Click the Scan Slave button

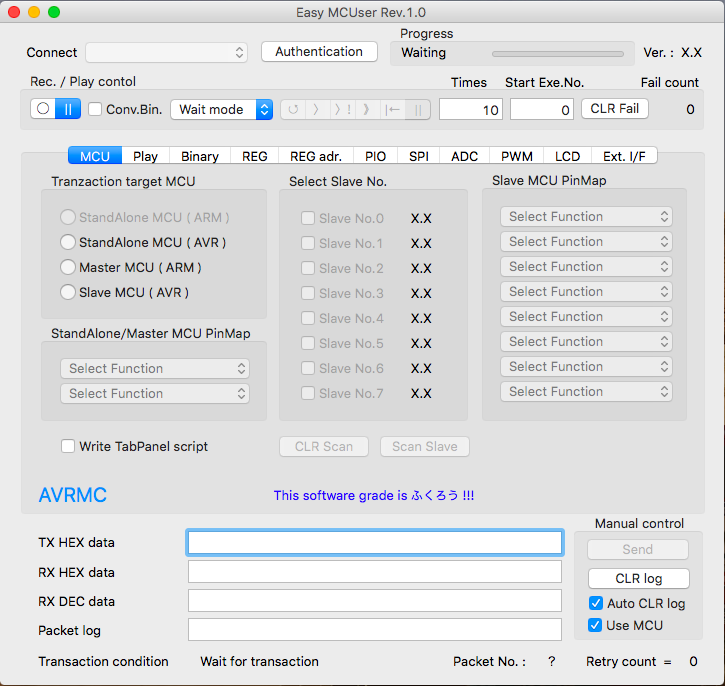424,446
